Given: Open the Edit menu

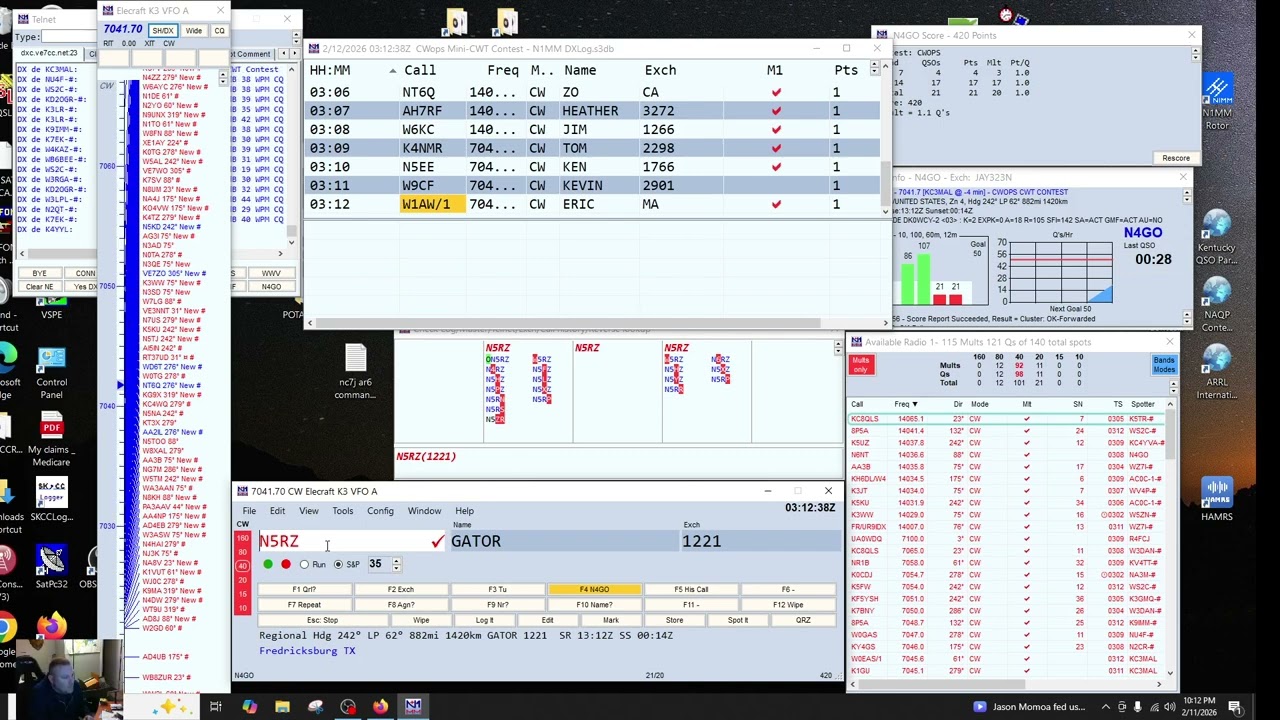Looking at the screenshot, I should pos(277,511).
